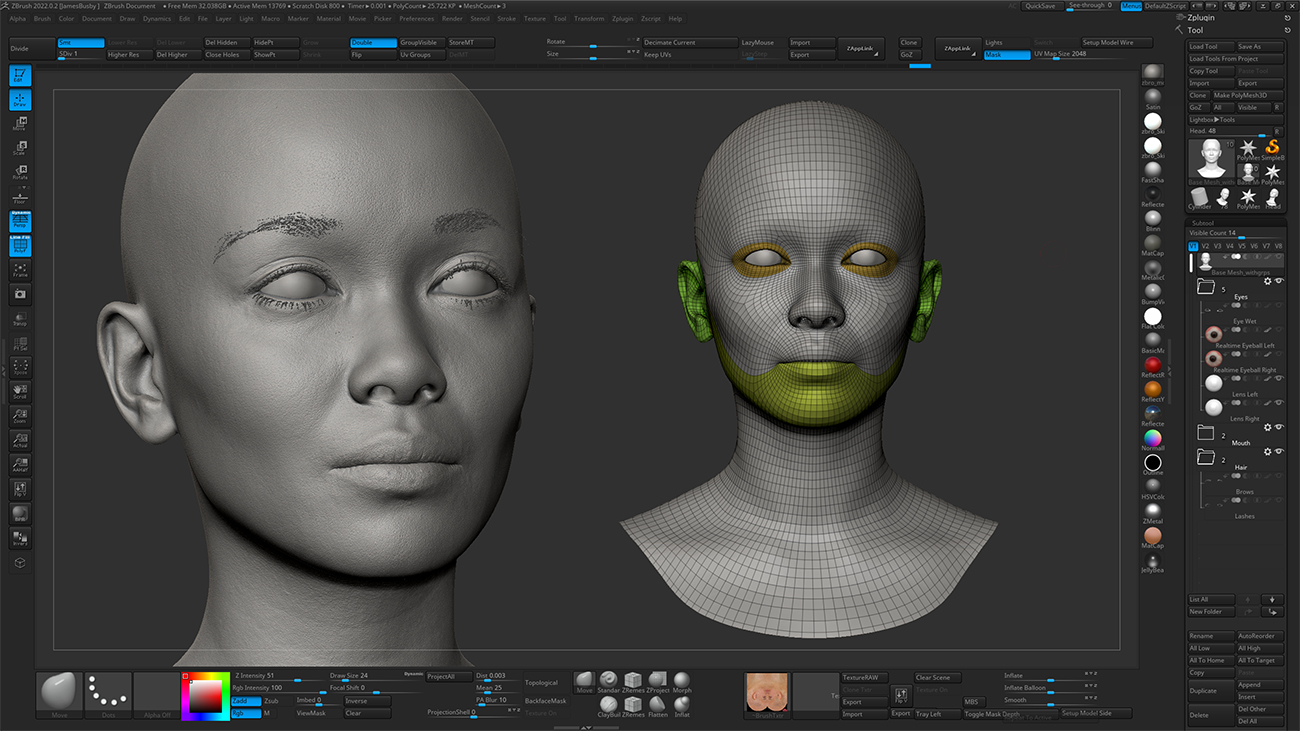Select the Rotate transform tool icon

click(20, 172)
